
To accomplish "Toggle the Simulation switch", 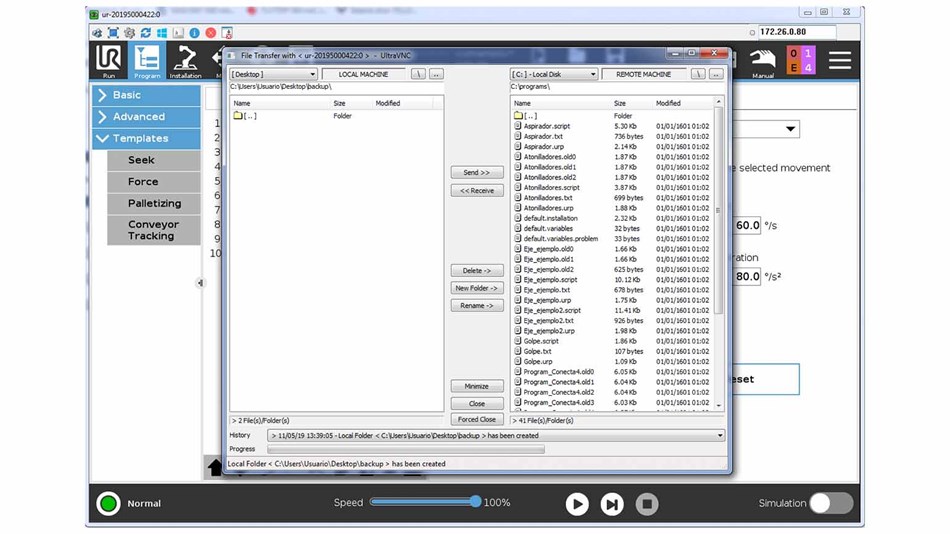I will click(830, 503).
